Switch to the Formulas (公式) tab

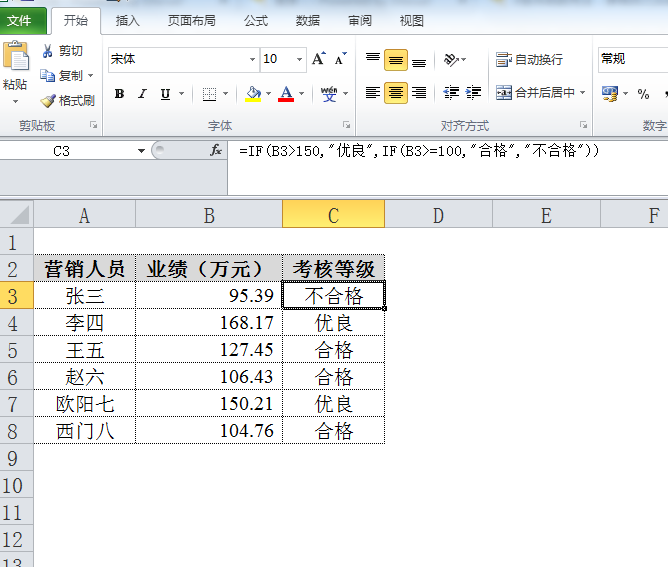pos(256,20)
